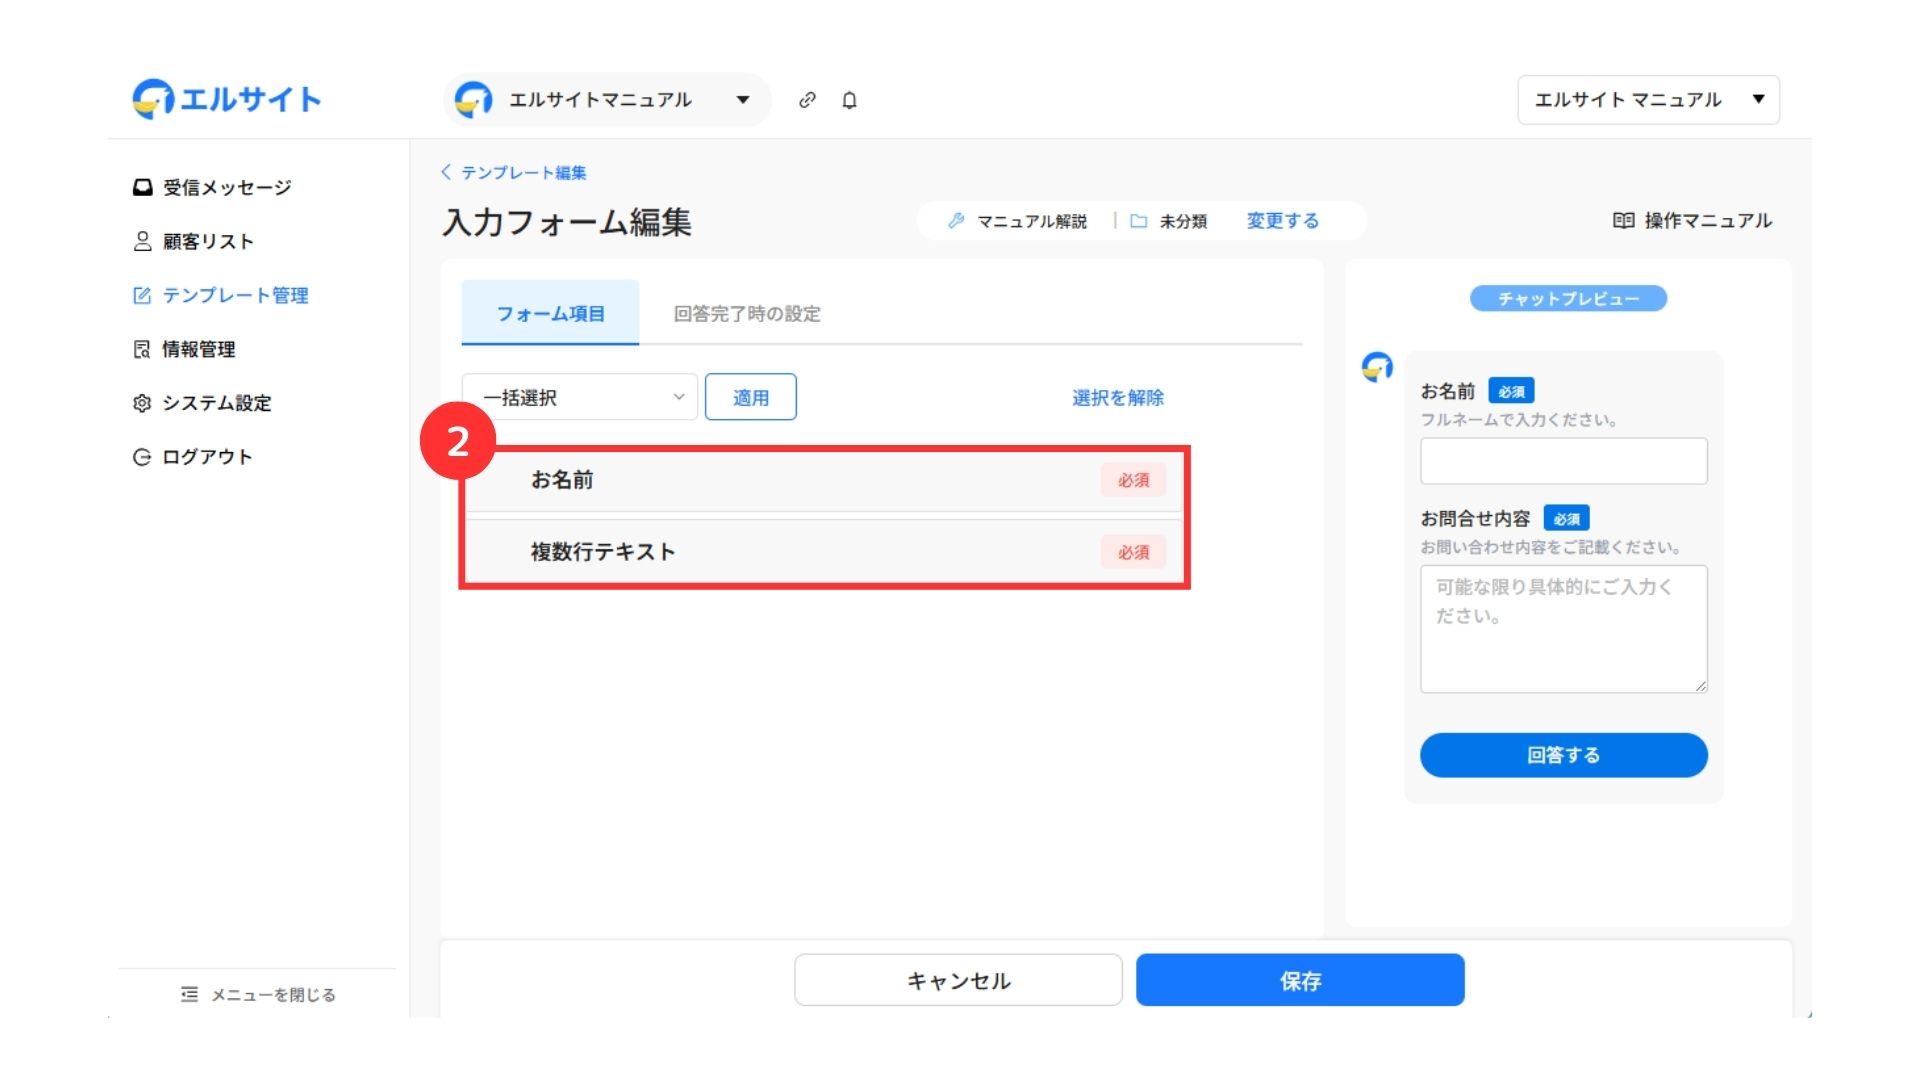This screenshot has height=1080, width=1920.
Task: Click 変更する next to the 未分類 folder
Action: (1282, 221)
